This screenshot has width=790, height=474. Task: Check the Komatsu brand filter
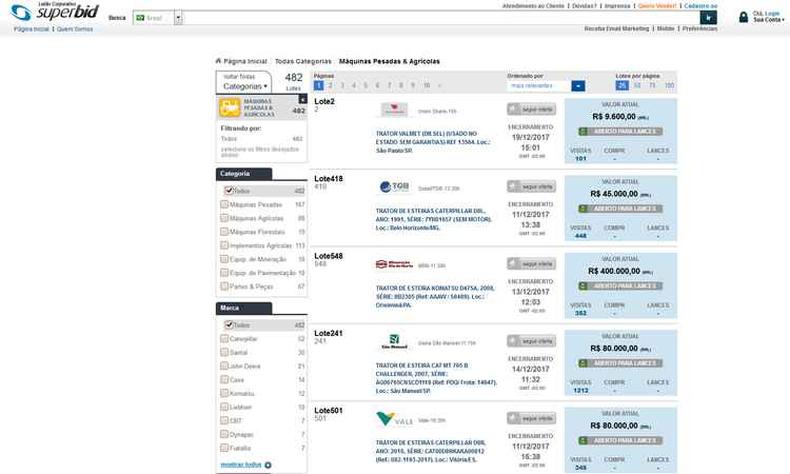[x=224, y=393]
